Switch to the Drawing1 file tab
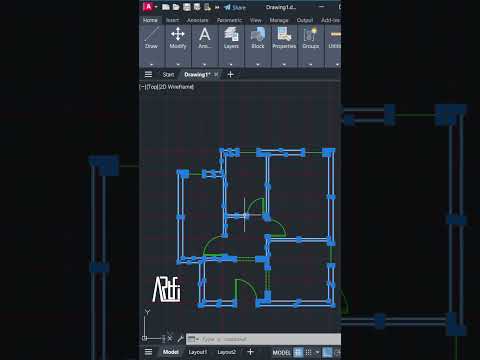The width and height of the screenshot is (480, 360). coord(197,75)
